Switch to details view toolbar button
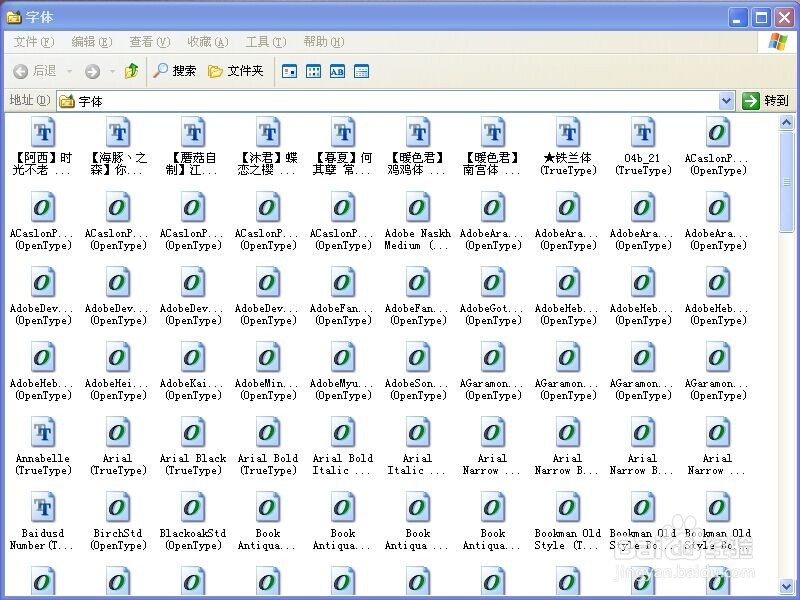The image size is (800, 600). [361, 71]
